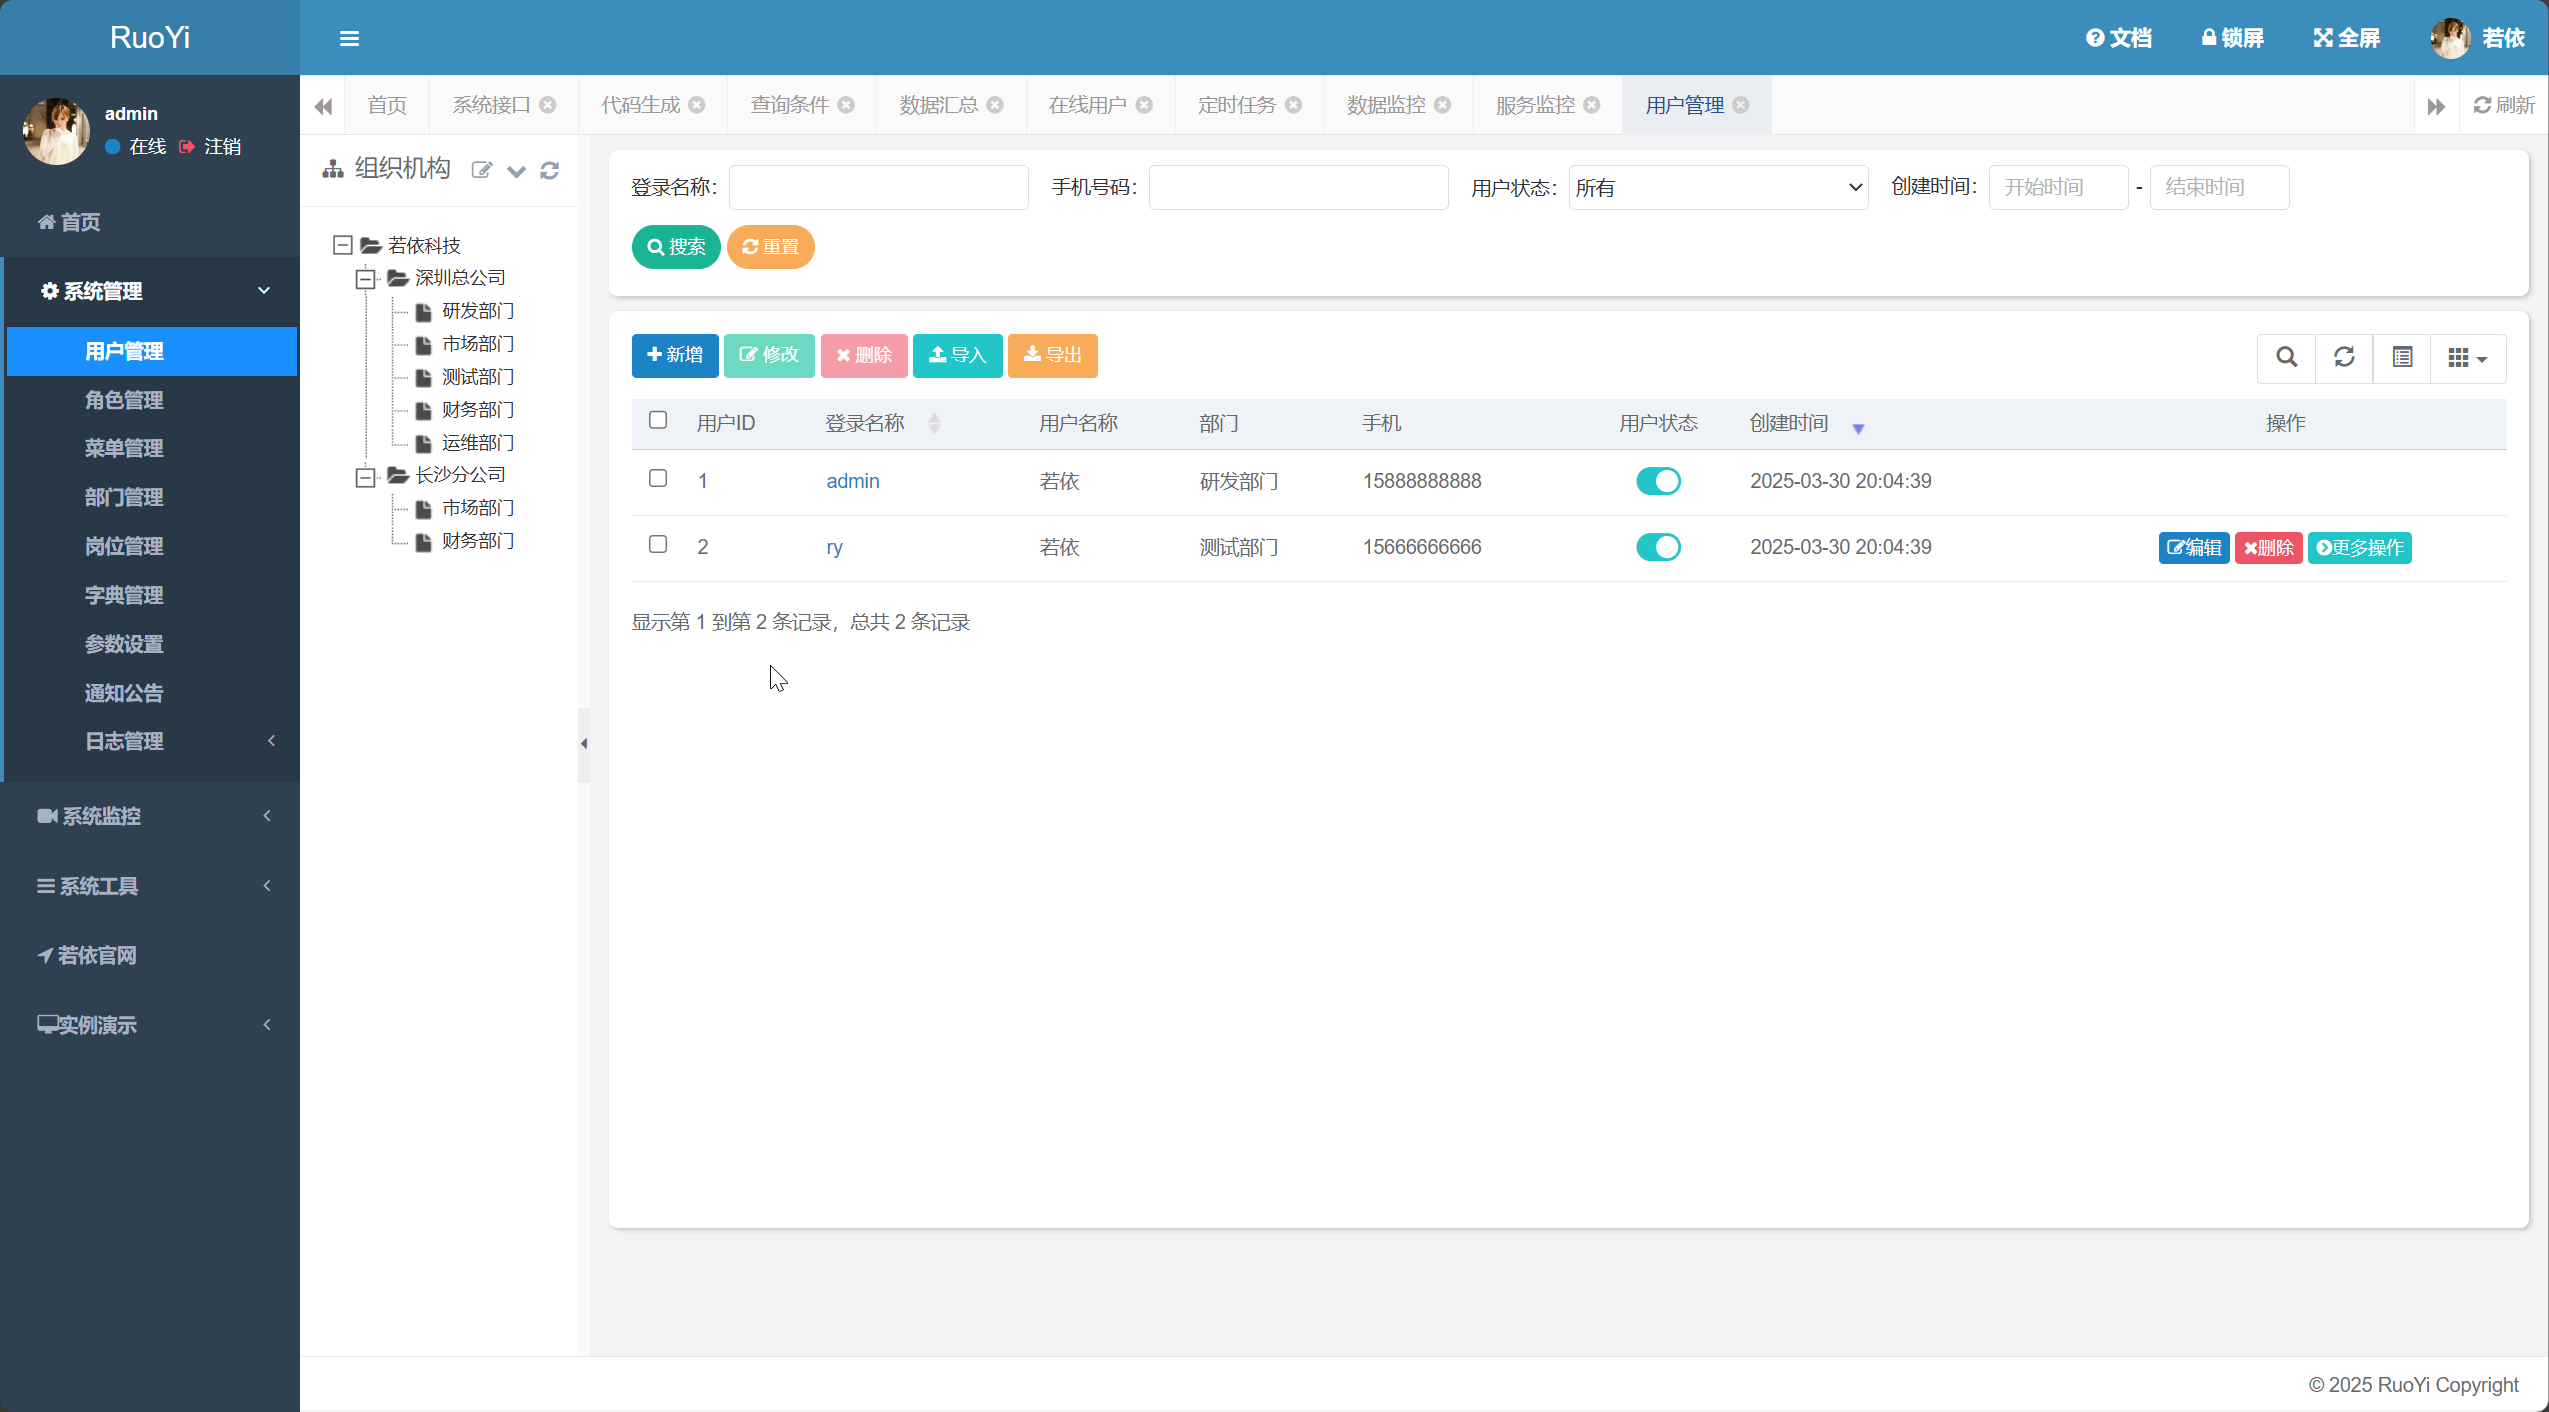Collapse the 深圳总公司 tree node
This screenshot has height=1412, width=2549.
click(x=366, y=279)
